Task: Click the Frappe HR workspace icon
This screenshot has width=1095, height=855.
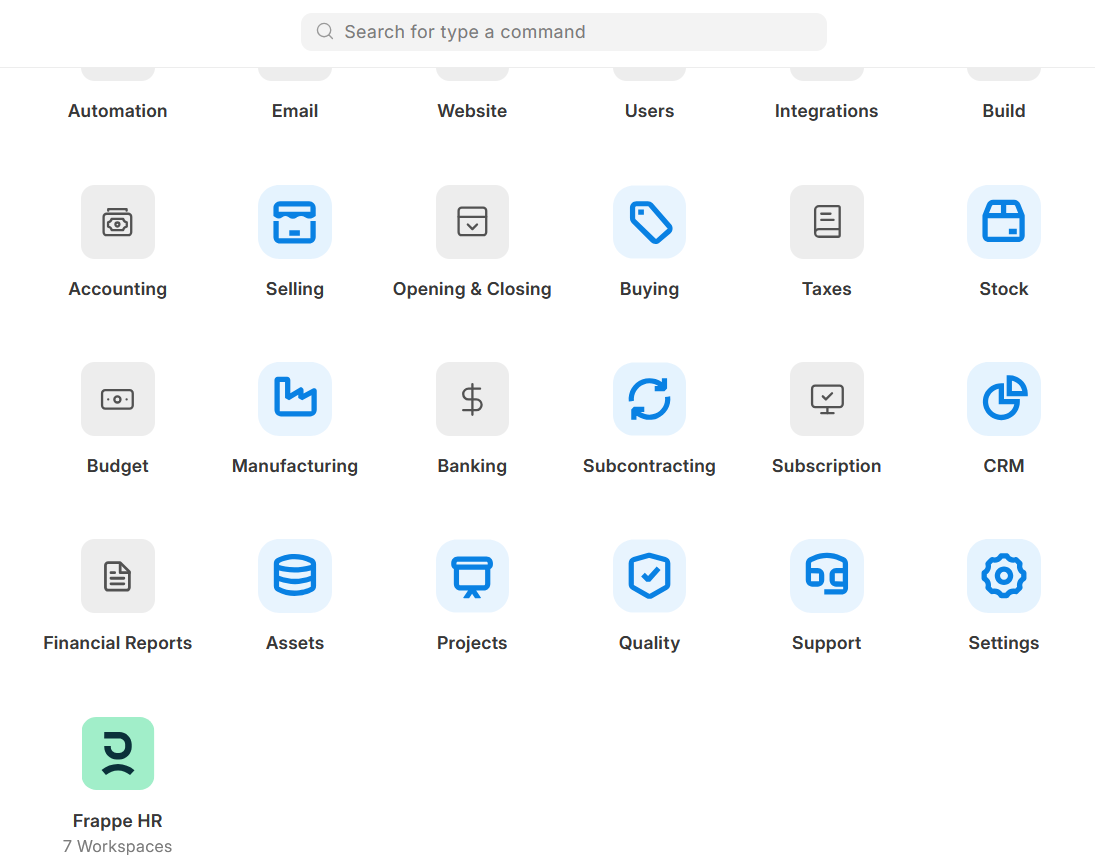Action: [x=117, y=753]
